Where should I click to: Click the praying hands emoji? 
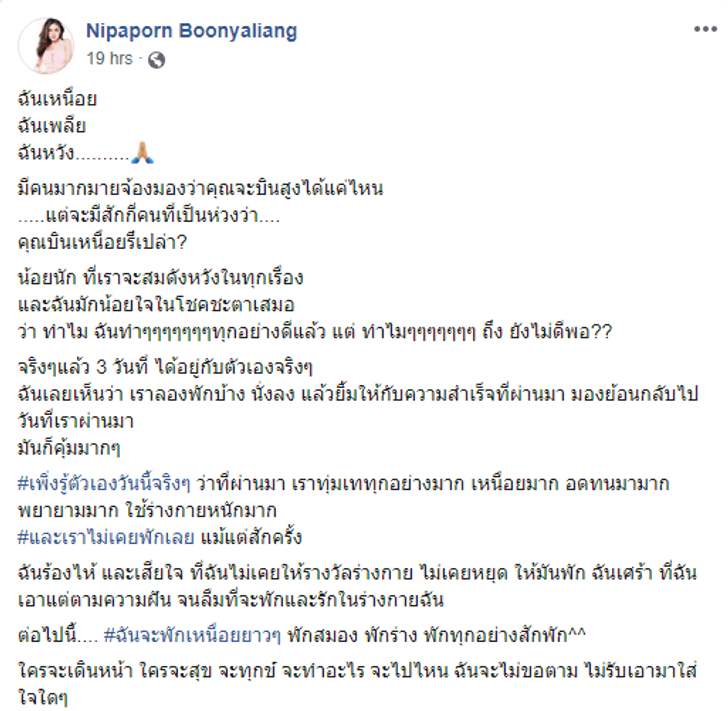[x=142, y=153]
